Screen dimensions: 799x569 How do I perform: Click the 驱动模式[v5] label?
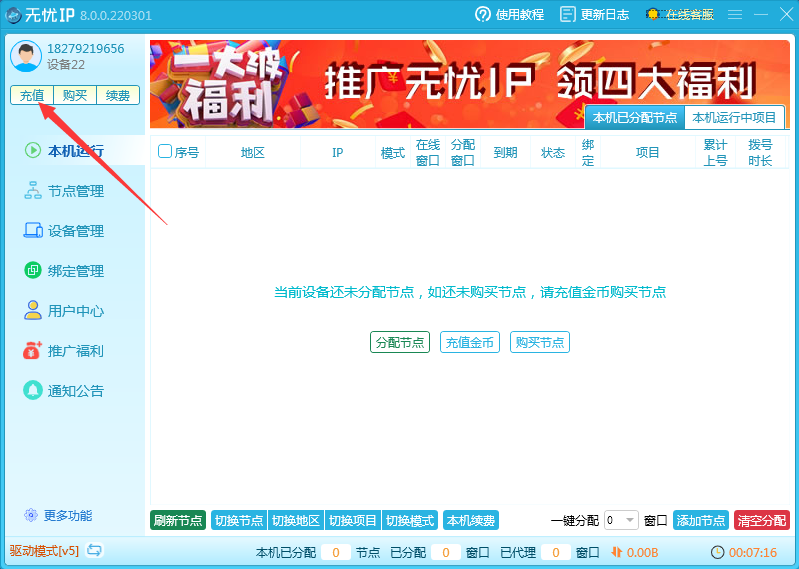point(44,550)
